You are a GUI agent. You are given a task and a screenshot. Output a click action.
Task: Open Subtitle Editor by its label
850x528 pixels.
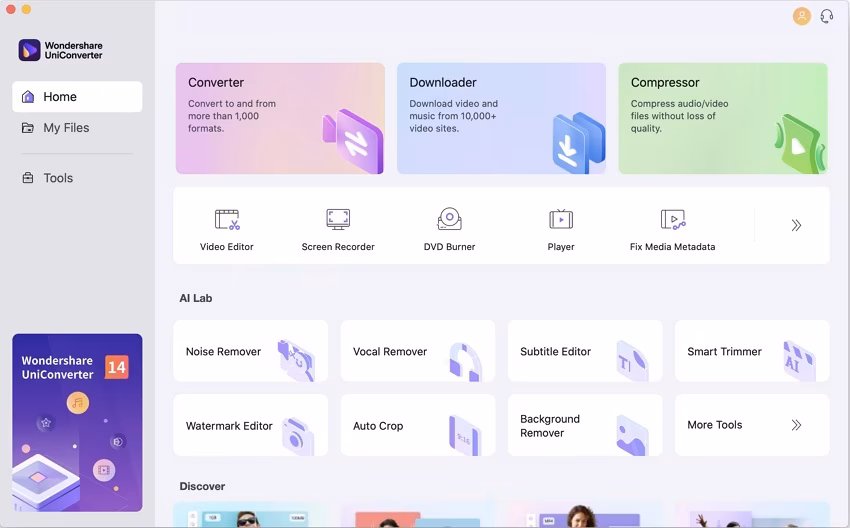pos(555,351)
